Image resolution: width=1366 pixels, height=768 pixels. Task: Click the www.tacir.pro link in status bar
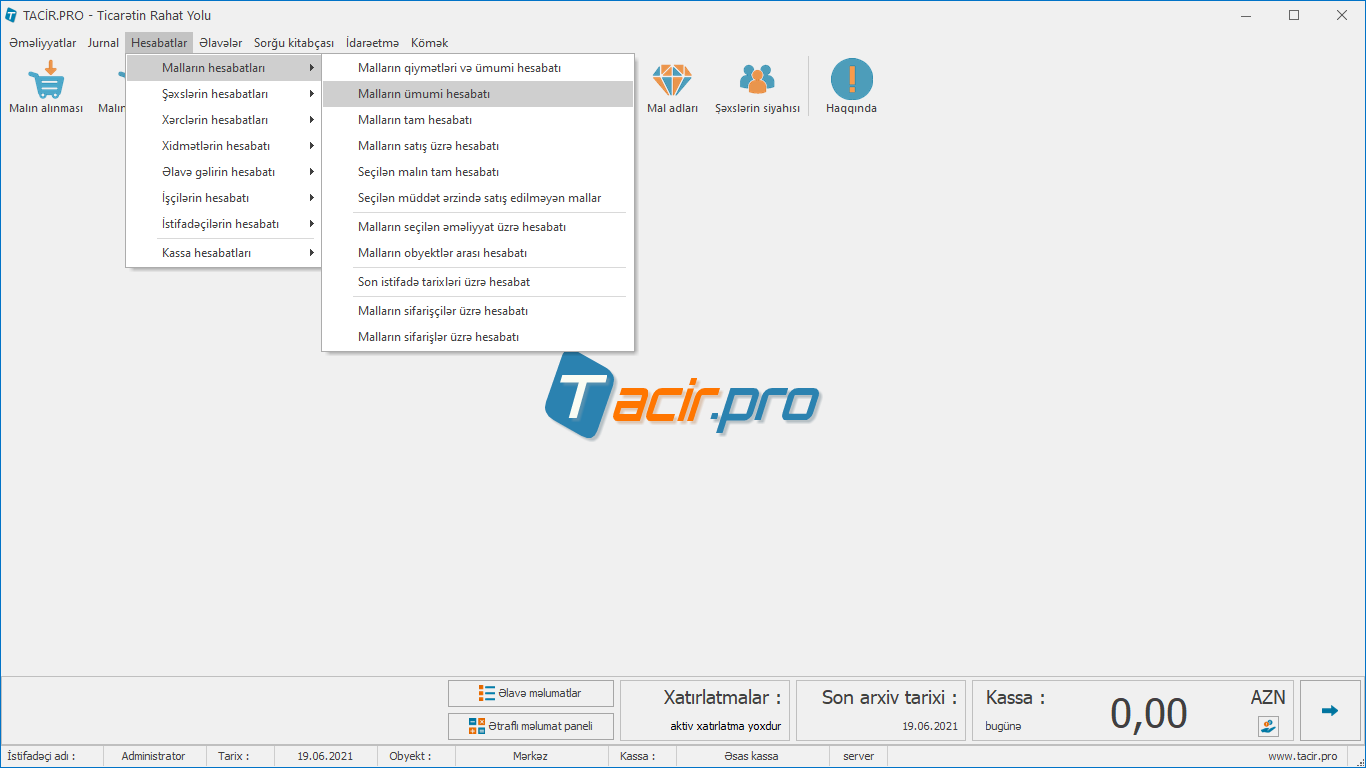[1302, 756]
